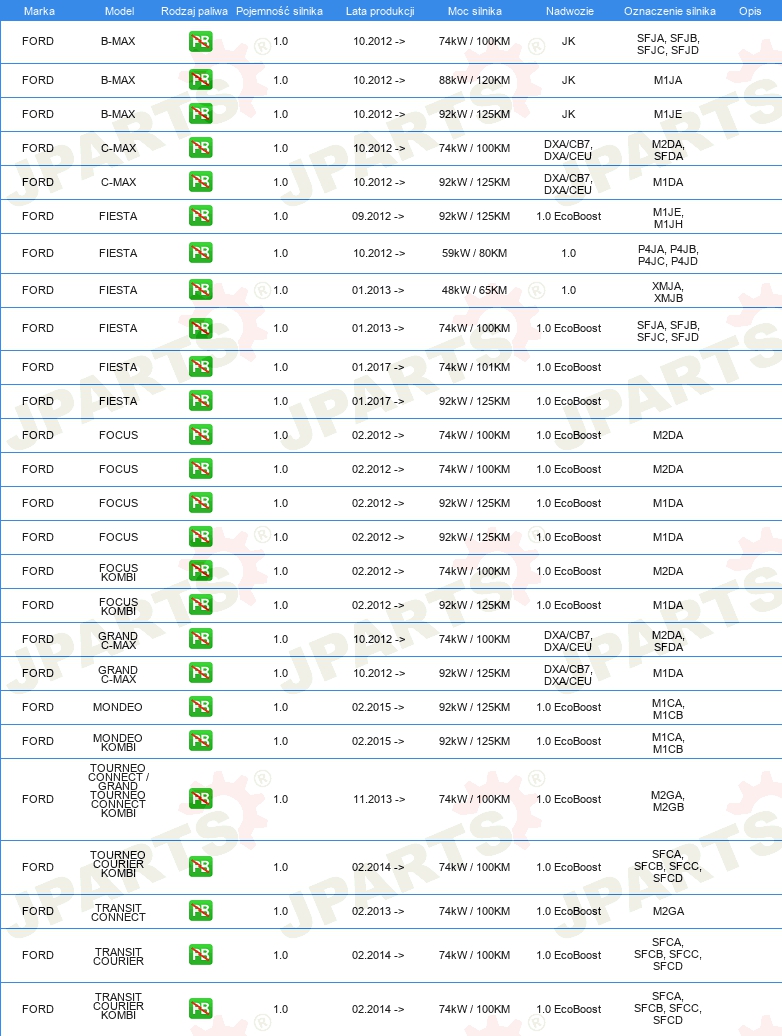This screenshot has width=782, height=1036.
Task: Click the fuel icon in the TRANSIT COURIER (non-KOMBI) row
Action: point(201,955)
